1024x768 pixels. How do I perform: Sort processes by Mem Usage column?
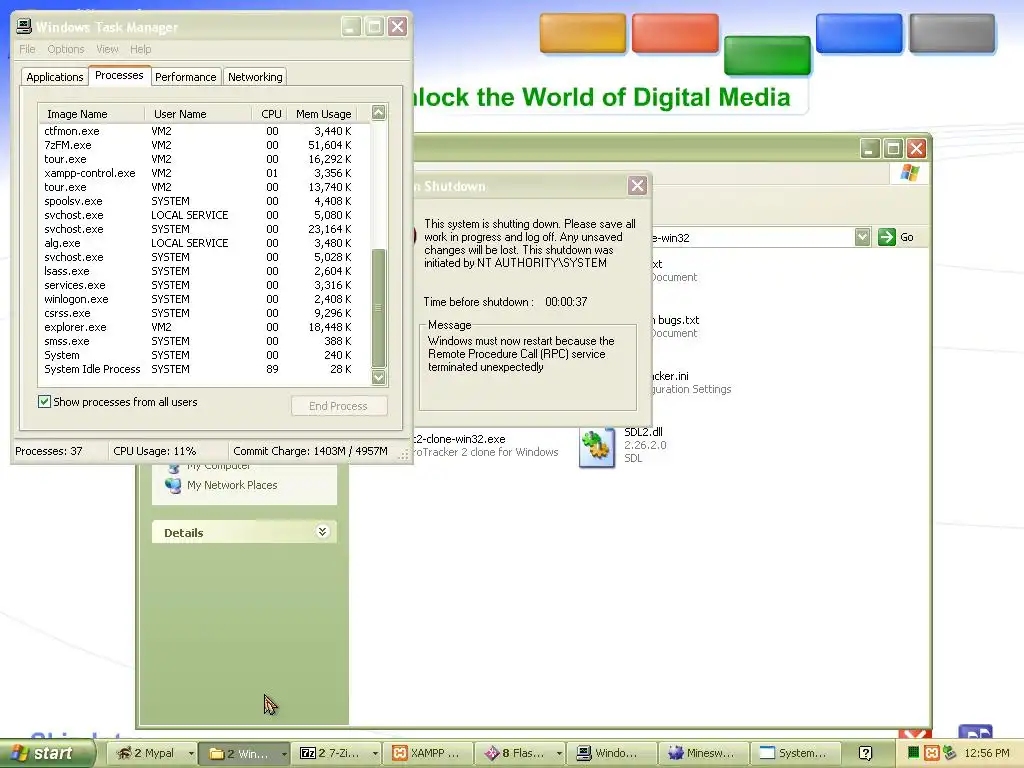click(x=323, y=114)
